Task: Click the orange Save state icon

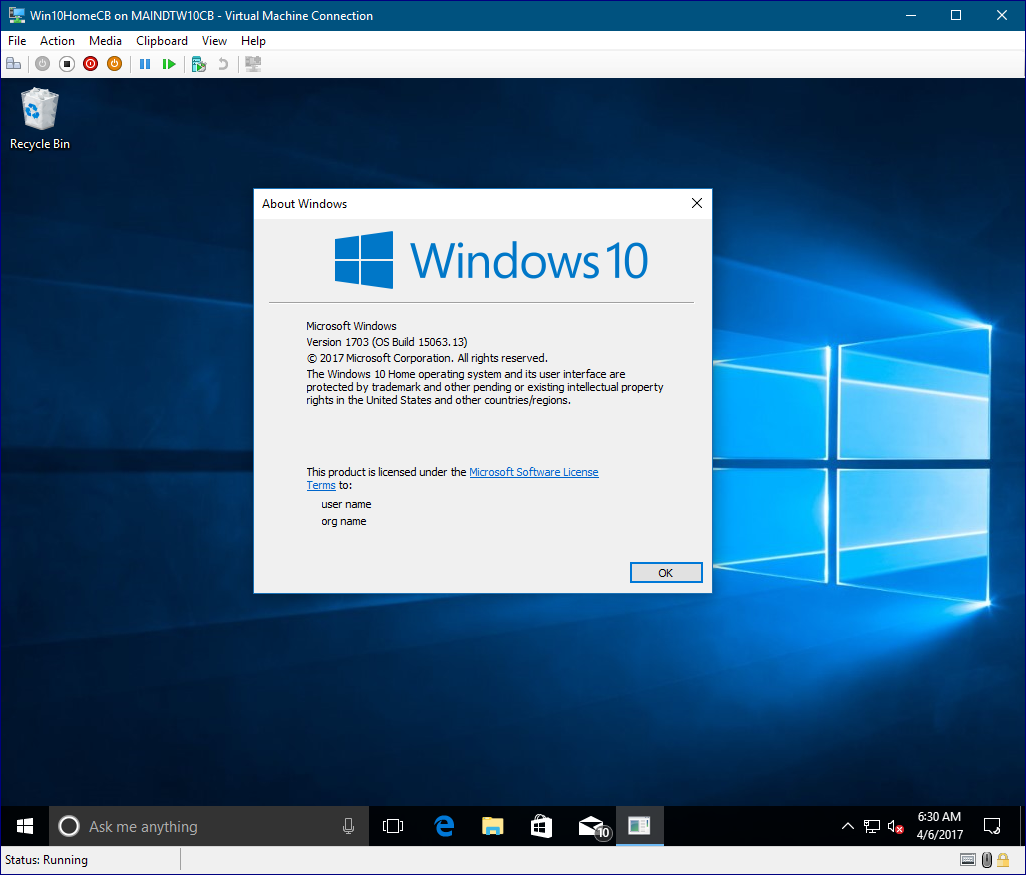Action: click(114, 64)
